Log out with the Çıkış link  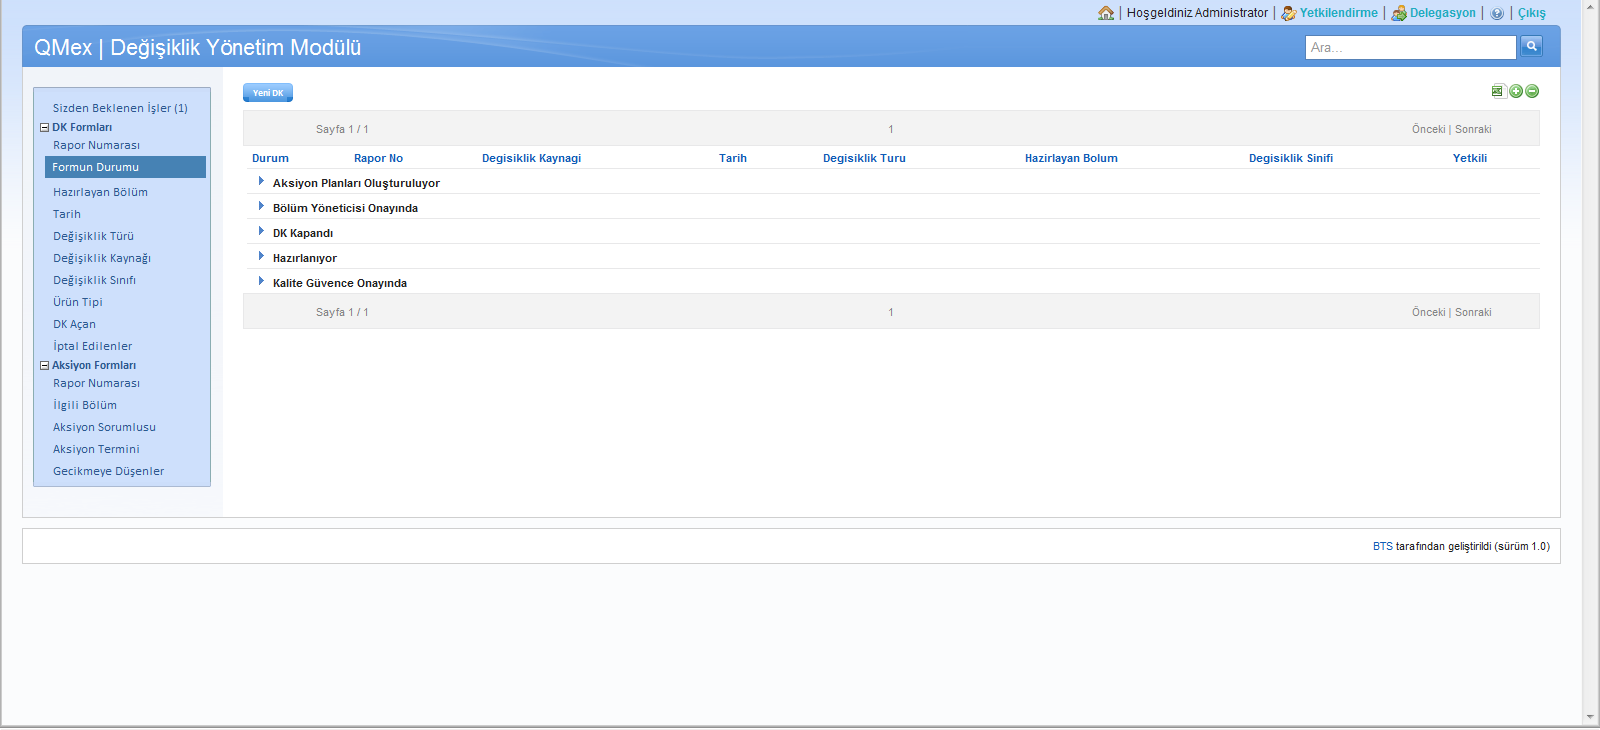(x=1531, y=13)
